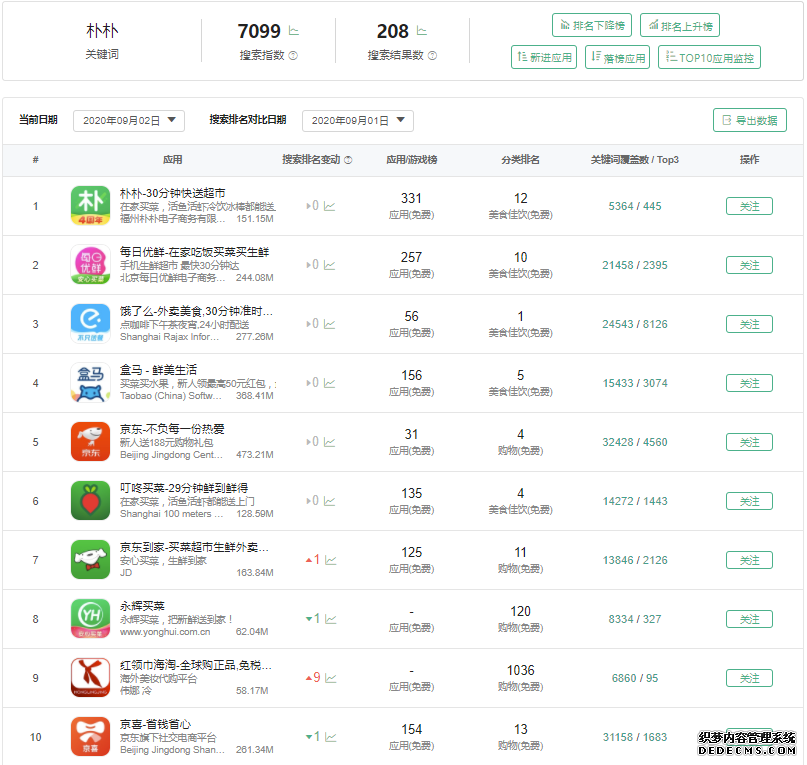Click 导出数据 export button
This screenshot has height=765, width=807.
coord(749,120)
